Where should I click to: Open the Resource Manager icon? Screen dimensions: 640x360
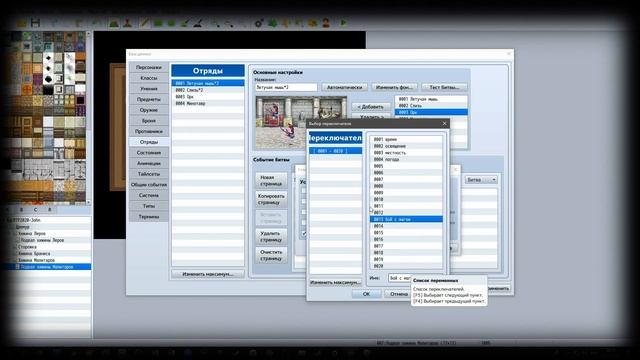click(x=313, y=23)
